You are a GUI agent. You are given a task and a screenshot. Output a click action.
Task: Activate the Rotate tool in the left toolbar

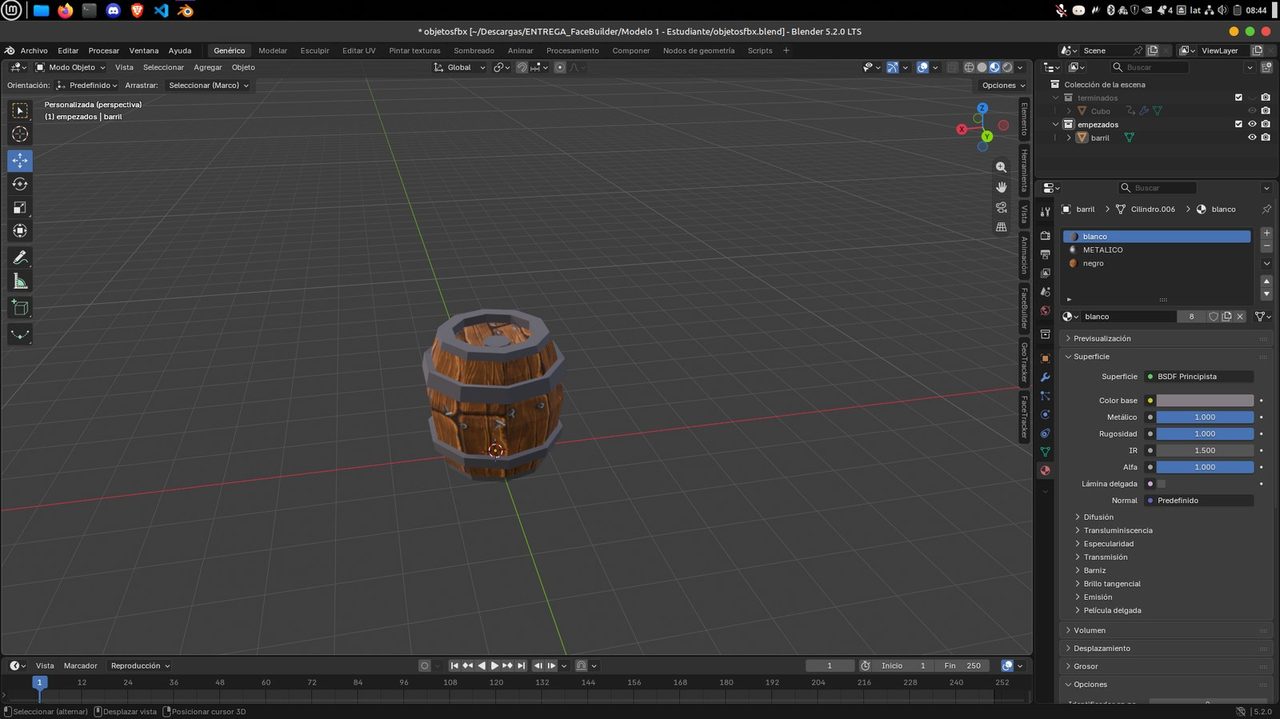(x=20, y=184)
